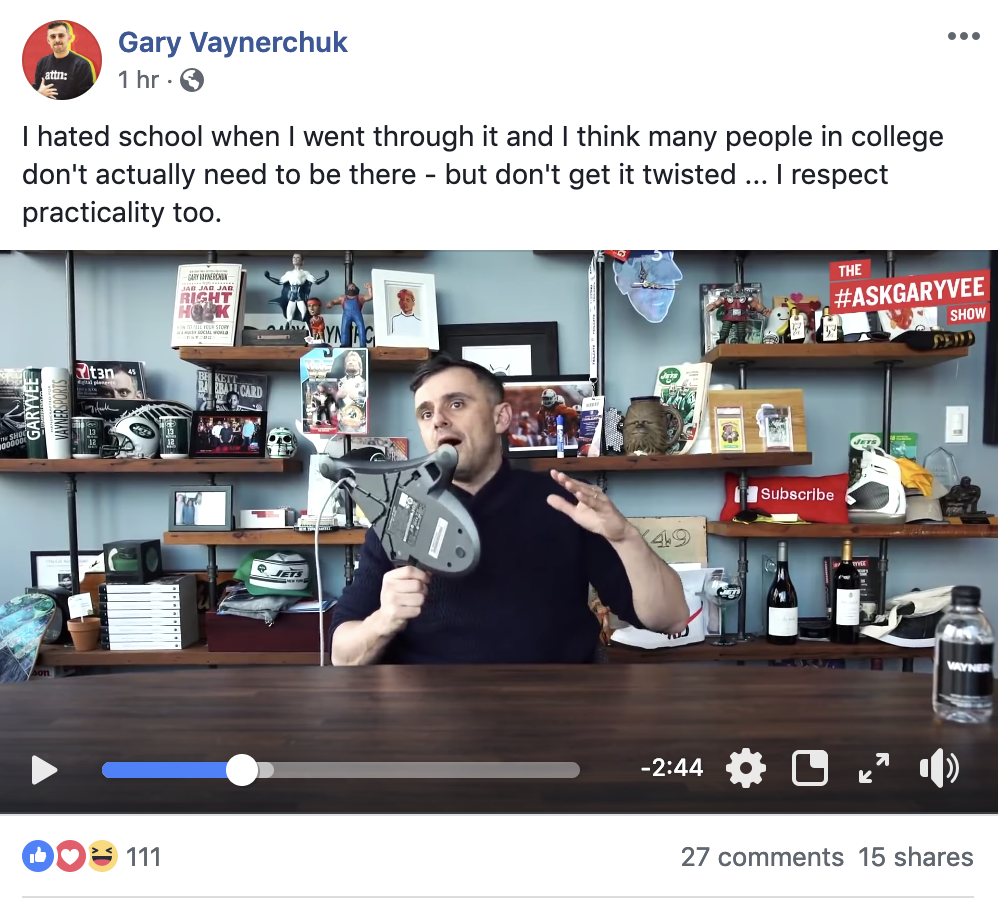Click the Haha laughing reaction icon
998x902 pixels.
coord(102,856)
